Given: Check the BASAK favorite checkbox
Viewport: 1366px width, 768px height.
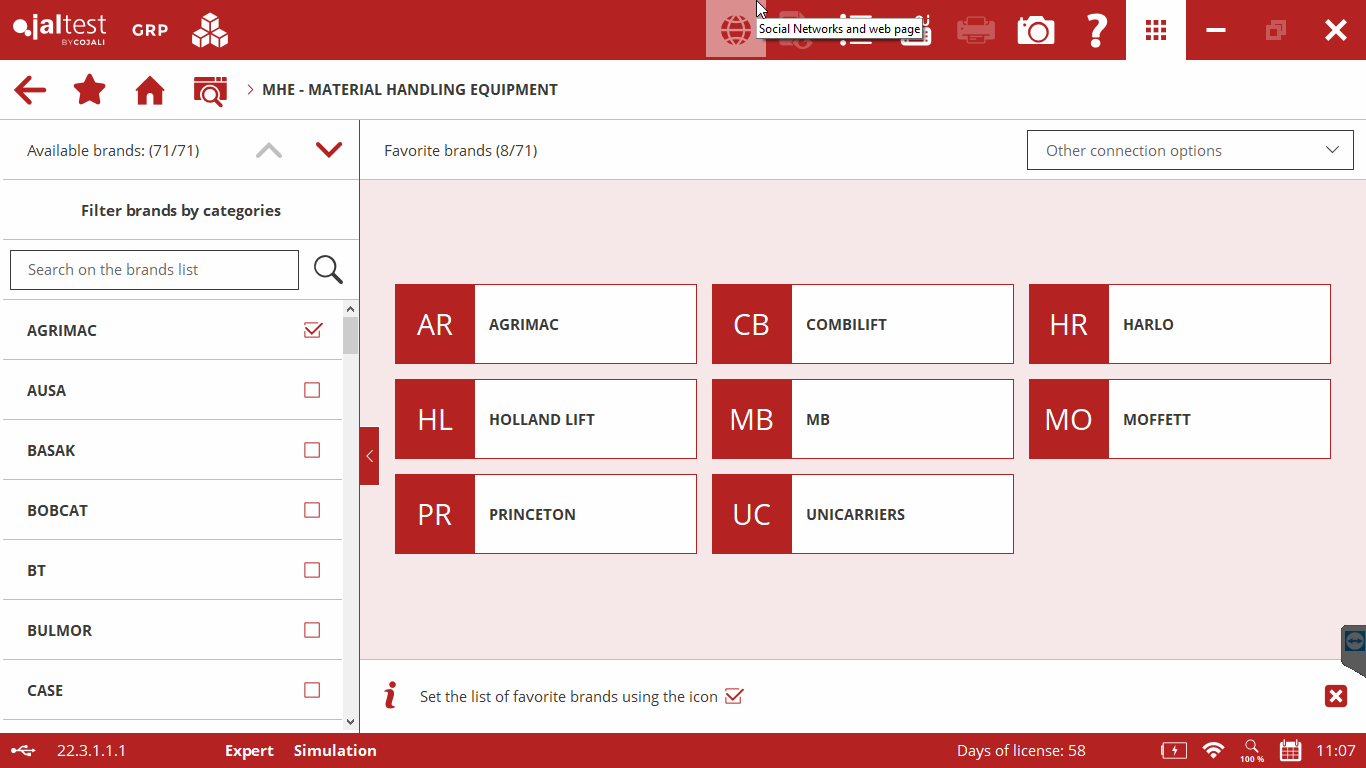Looking at the screenshot, I should 312,450.
